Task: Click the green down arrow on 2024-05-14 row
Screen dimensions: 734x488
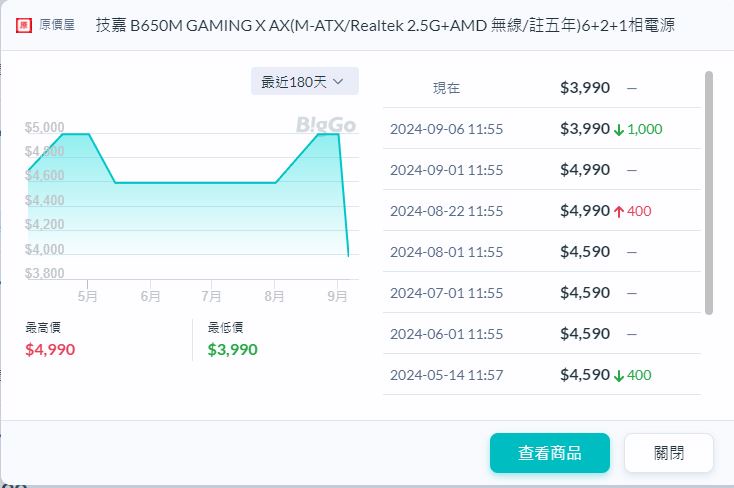Action: [x=620, y=375]
